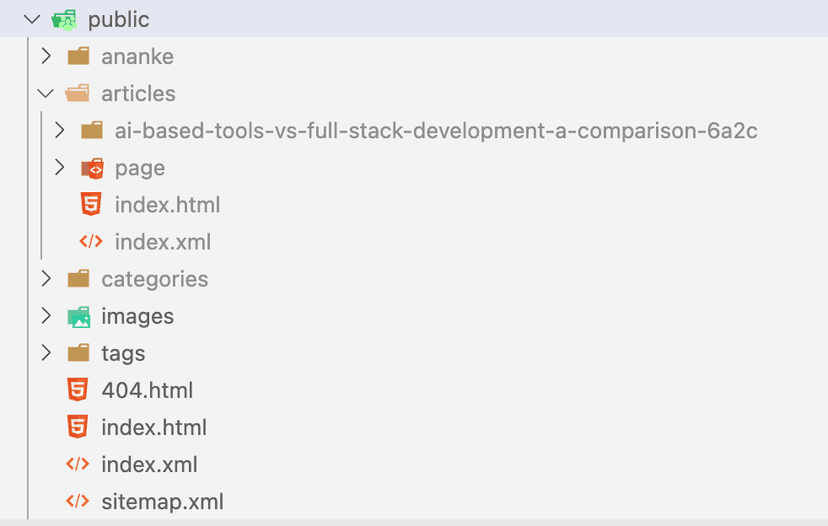The height and width of the screenshot is (526, 828).
Task: Expand the categories folder chevron
Action: click(45, 279)
